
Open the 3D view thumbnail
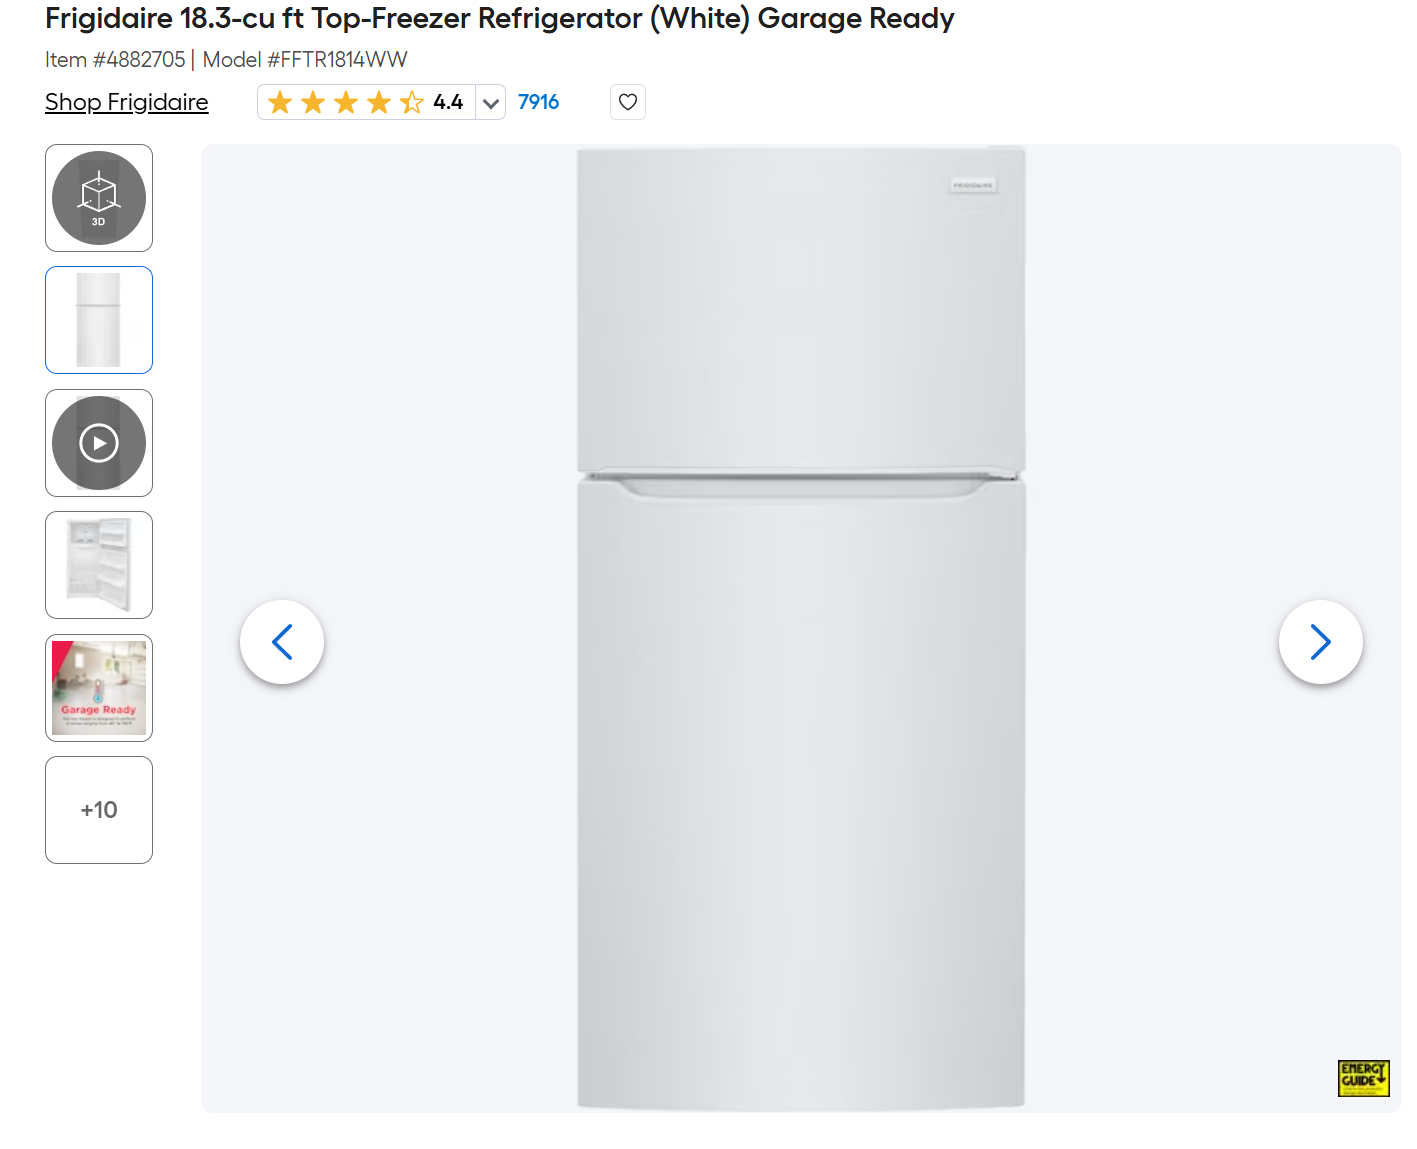click(99, 198)
